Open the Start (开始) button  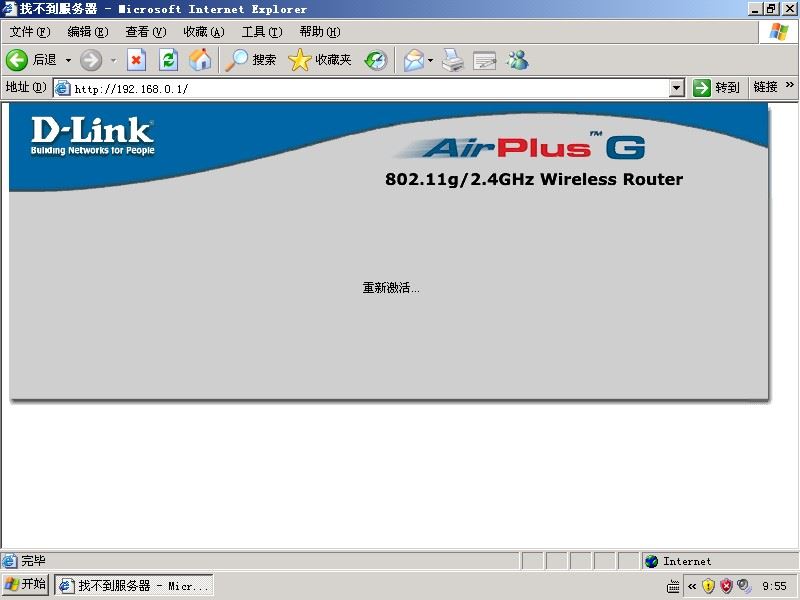click(x=25, y=585)
